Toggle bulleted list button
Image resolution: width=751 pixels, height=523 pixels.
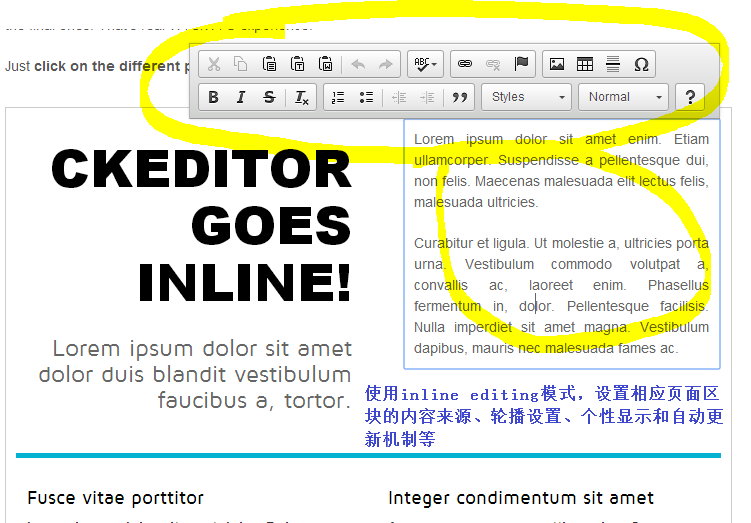click(x=366, y=97)
